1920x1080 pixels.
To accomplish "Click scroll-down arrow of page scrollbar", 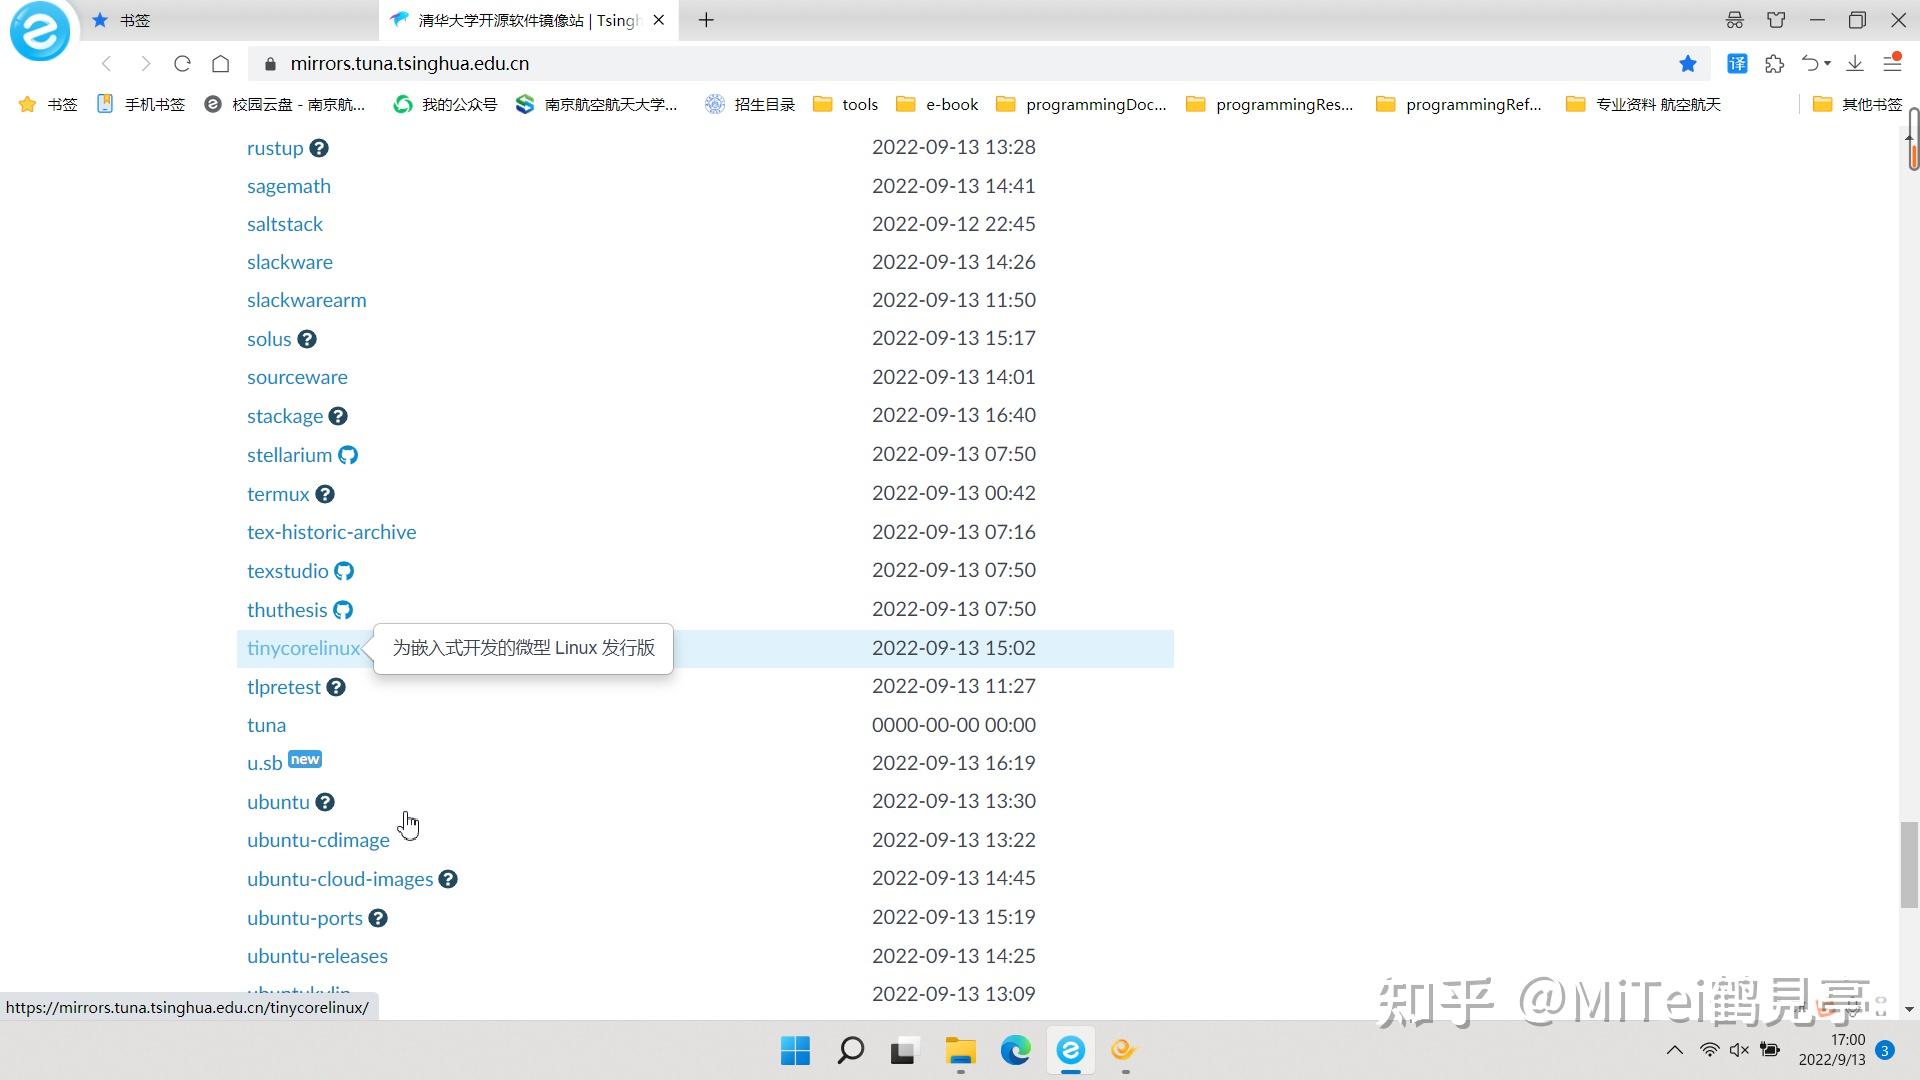I will coord(1909,1010).
